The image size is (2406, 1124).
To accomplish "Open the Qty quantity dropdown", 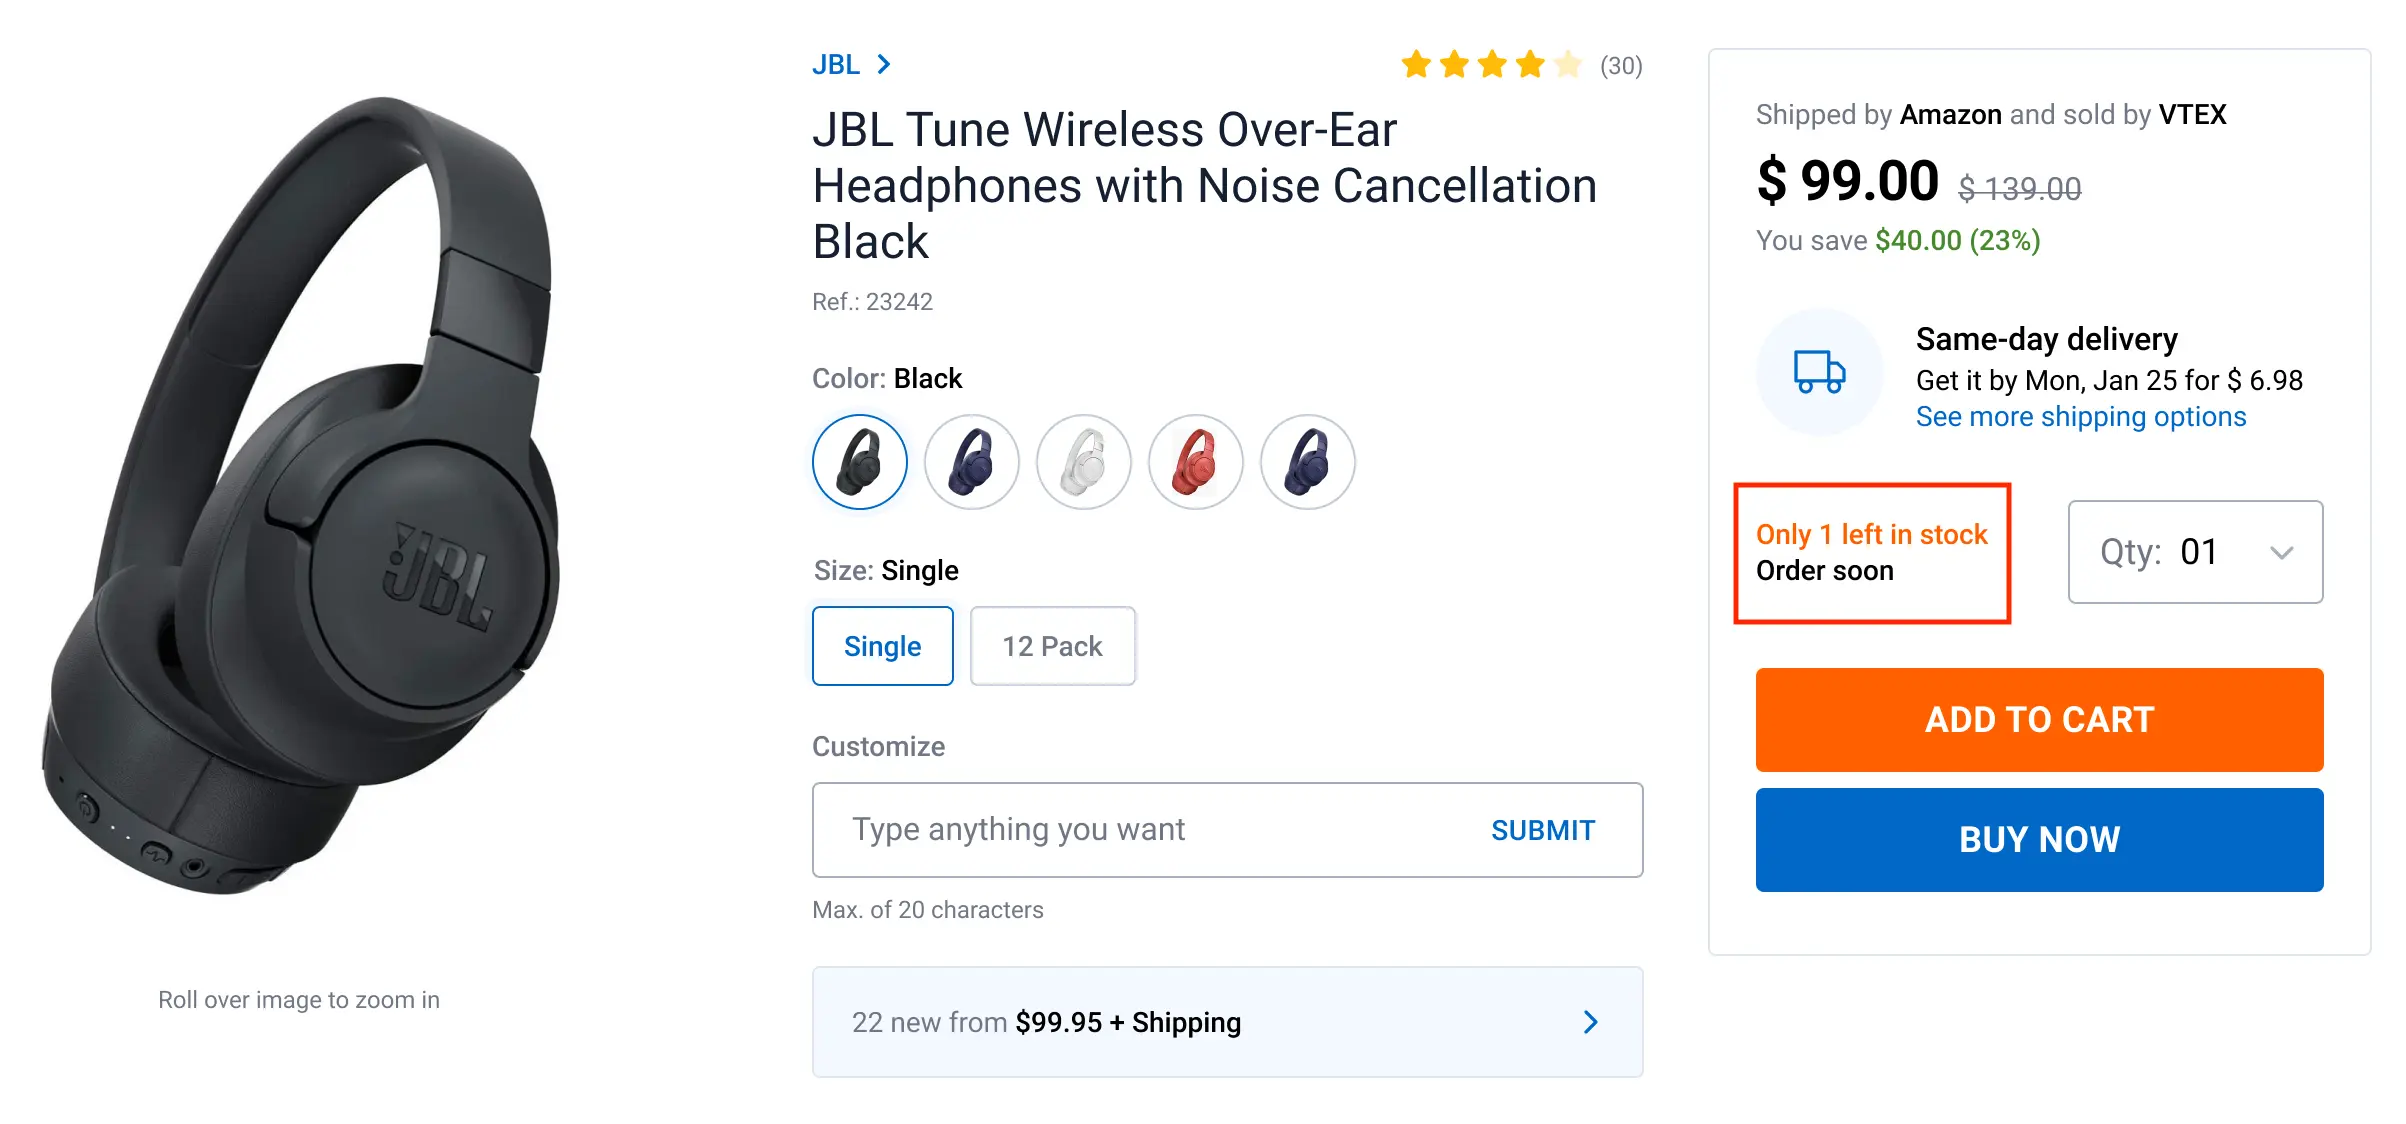I will [2195, 552].
